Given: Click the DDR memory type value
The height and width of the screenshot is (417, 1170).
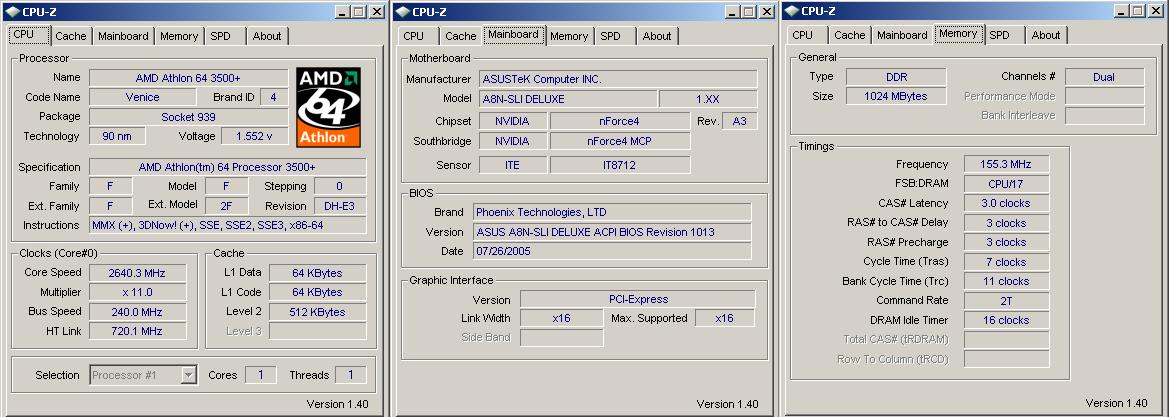Looking at the screenshot, I should coord(895,76).
